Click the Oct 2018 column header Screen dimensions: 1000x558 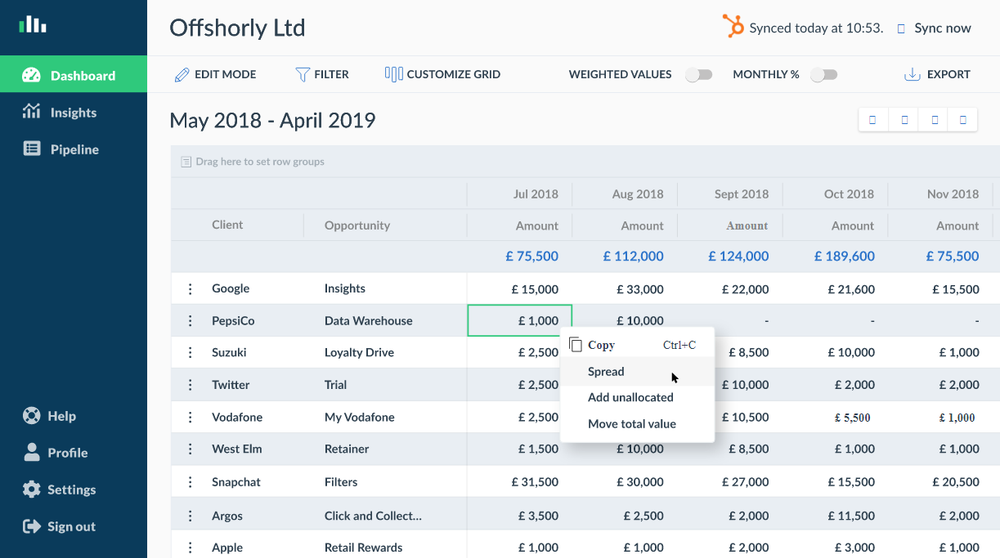click(849, 194)
